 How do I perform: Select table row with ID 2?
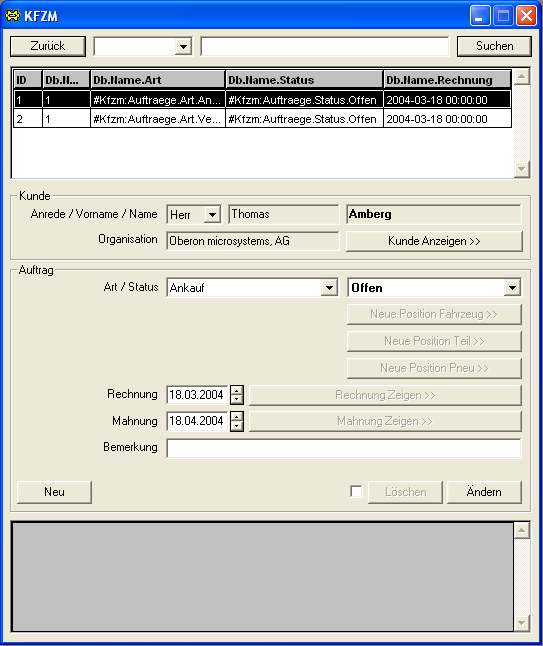click(x=262, y=119)
